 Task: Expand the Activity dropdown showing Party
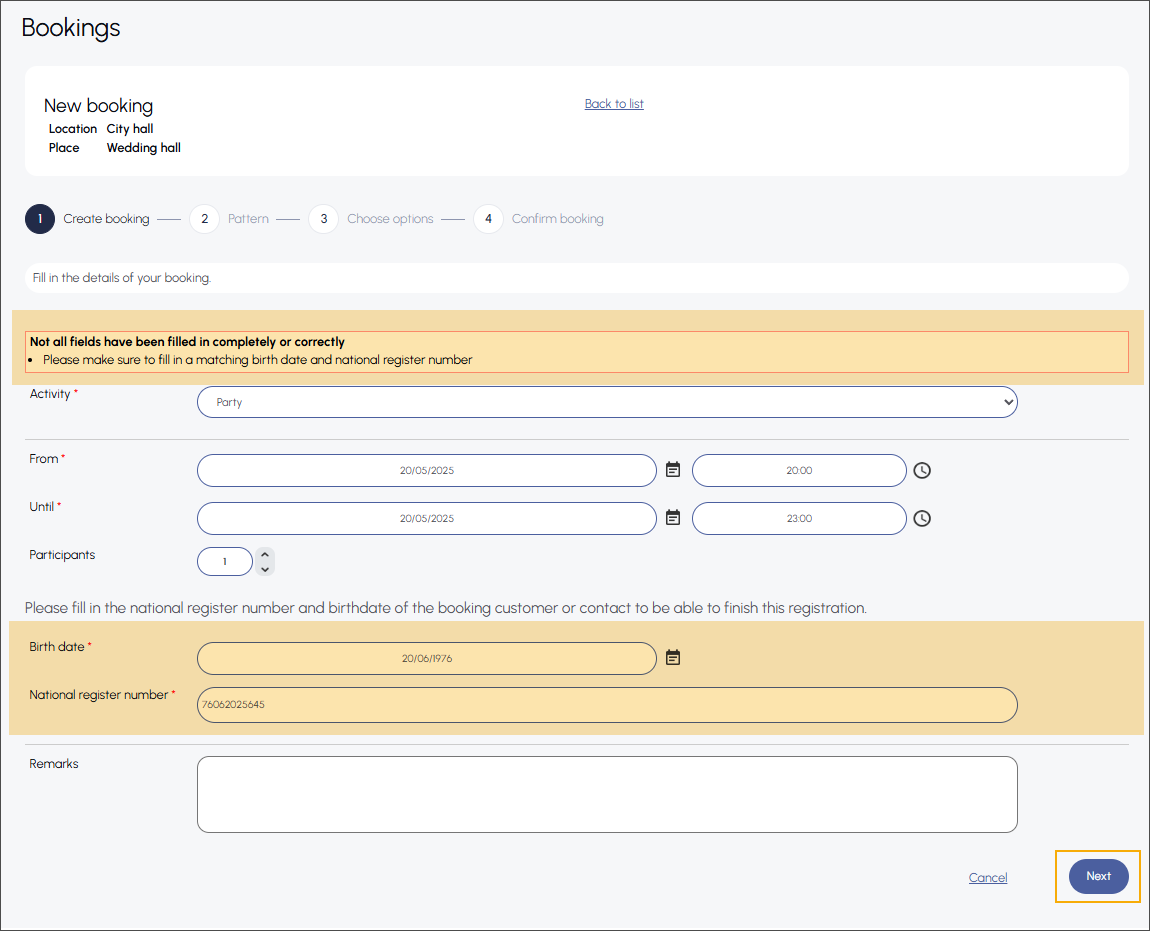pyautogui.click(x=607, y=402)
